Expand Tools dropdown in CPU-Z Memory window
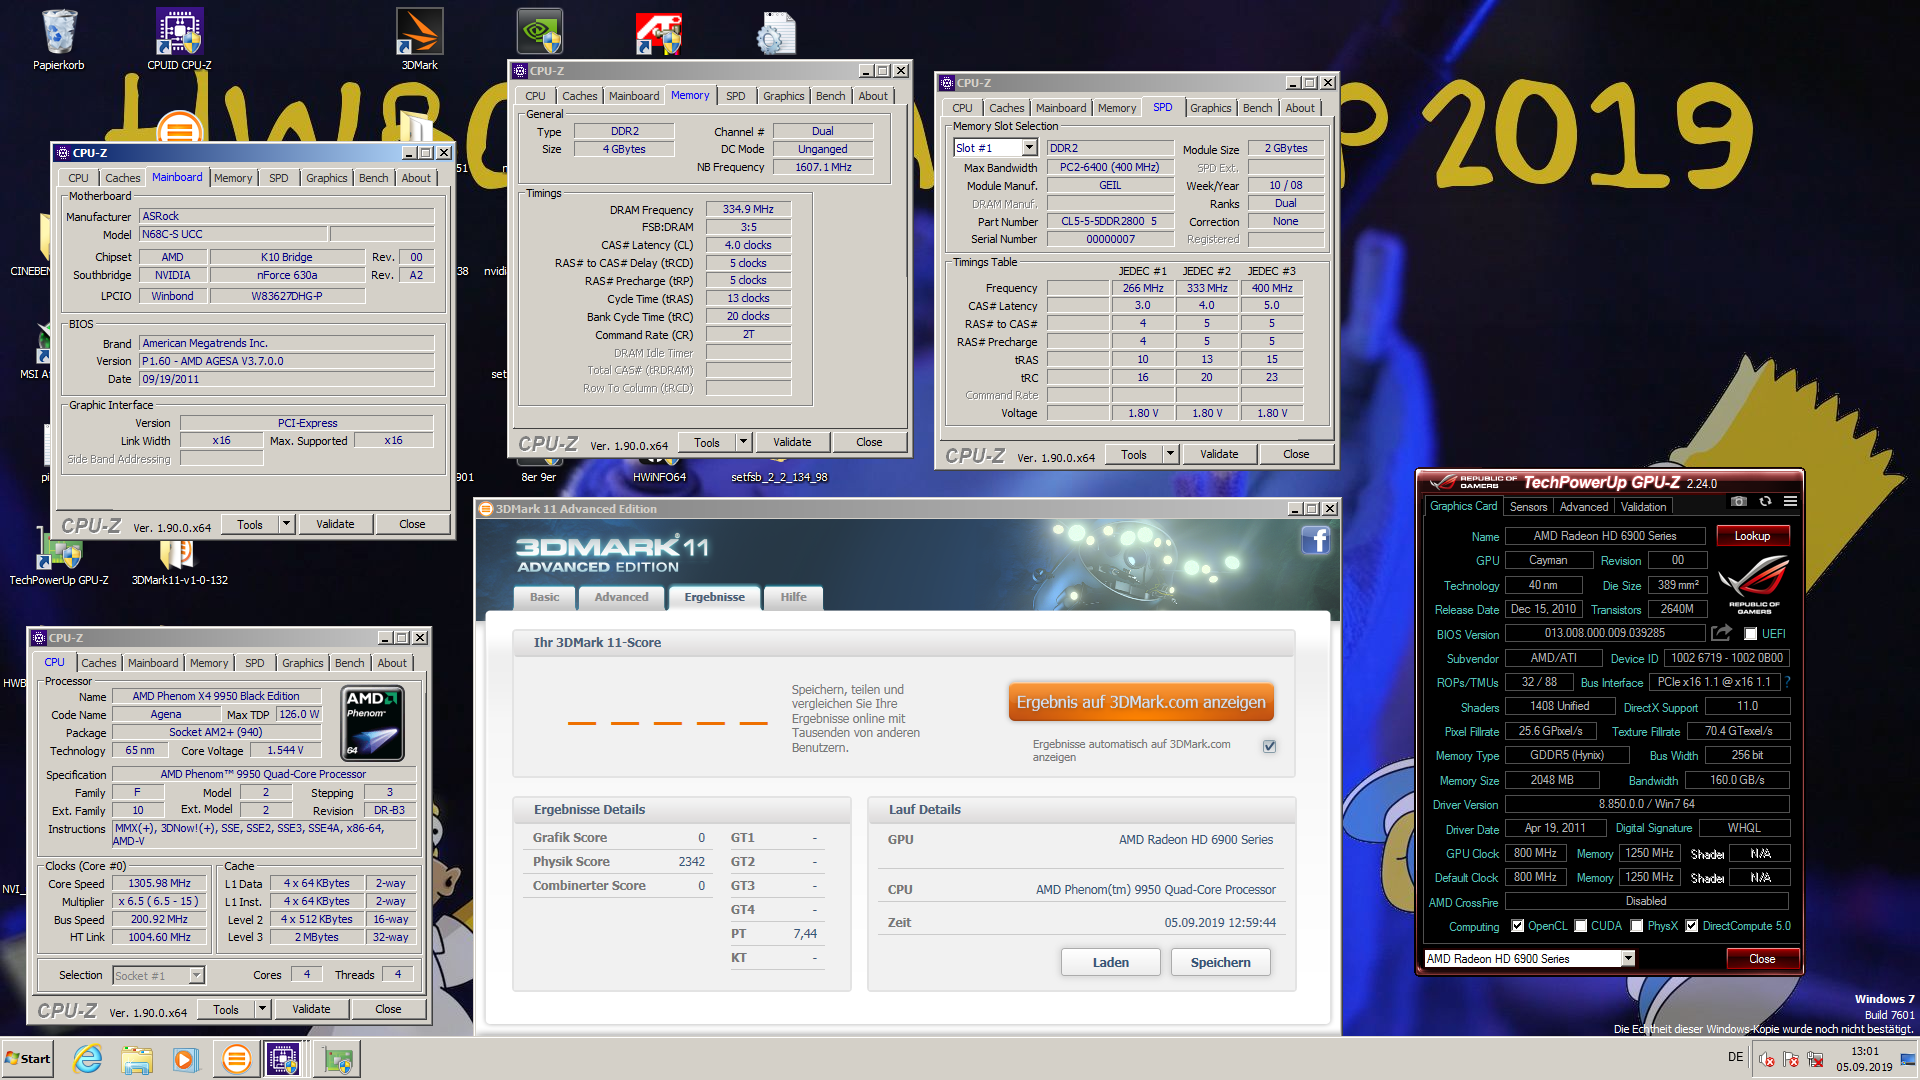Image resolution: width=1920 pixels, height=1080 pixels. point(743,442)
